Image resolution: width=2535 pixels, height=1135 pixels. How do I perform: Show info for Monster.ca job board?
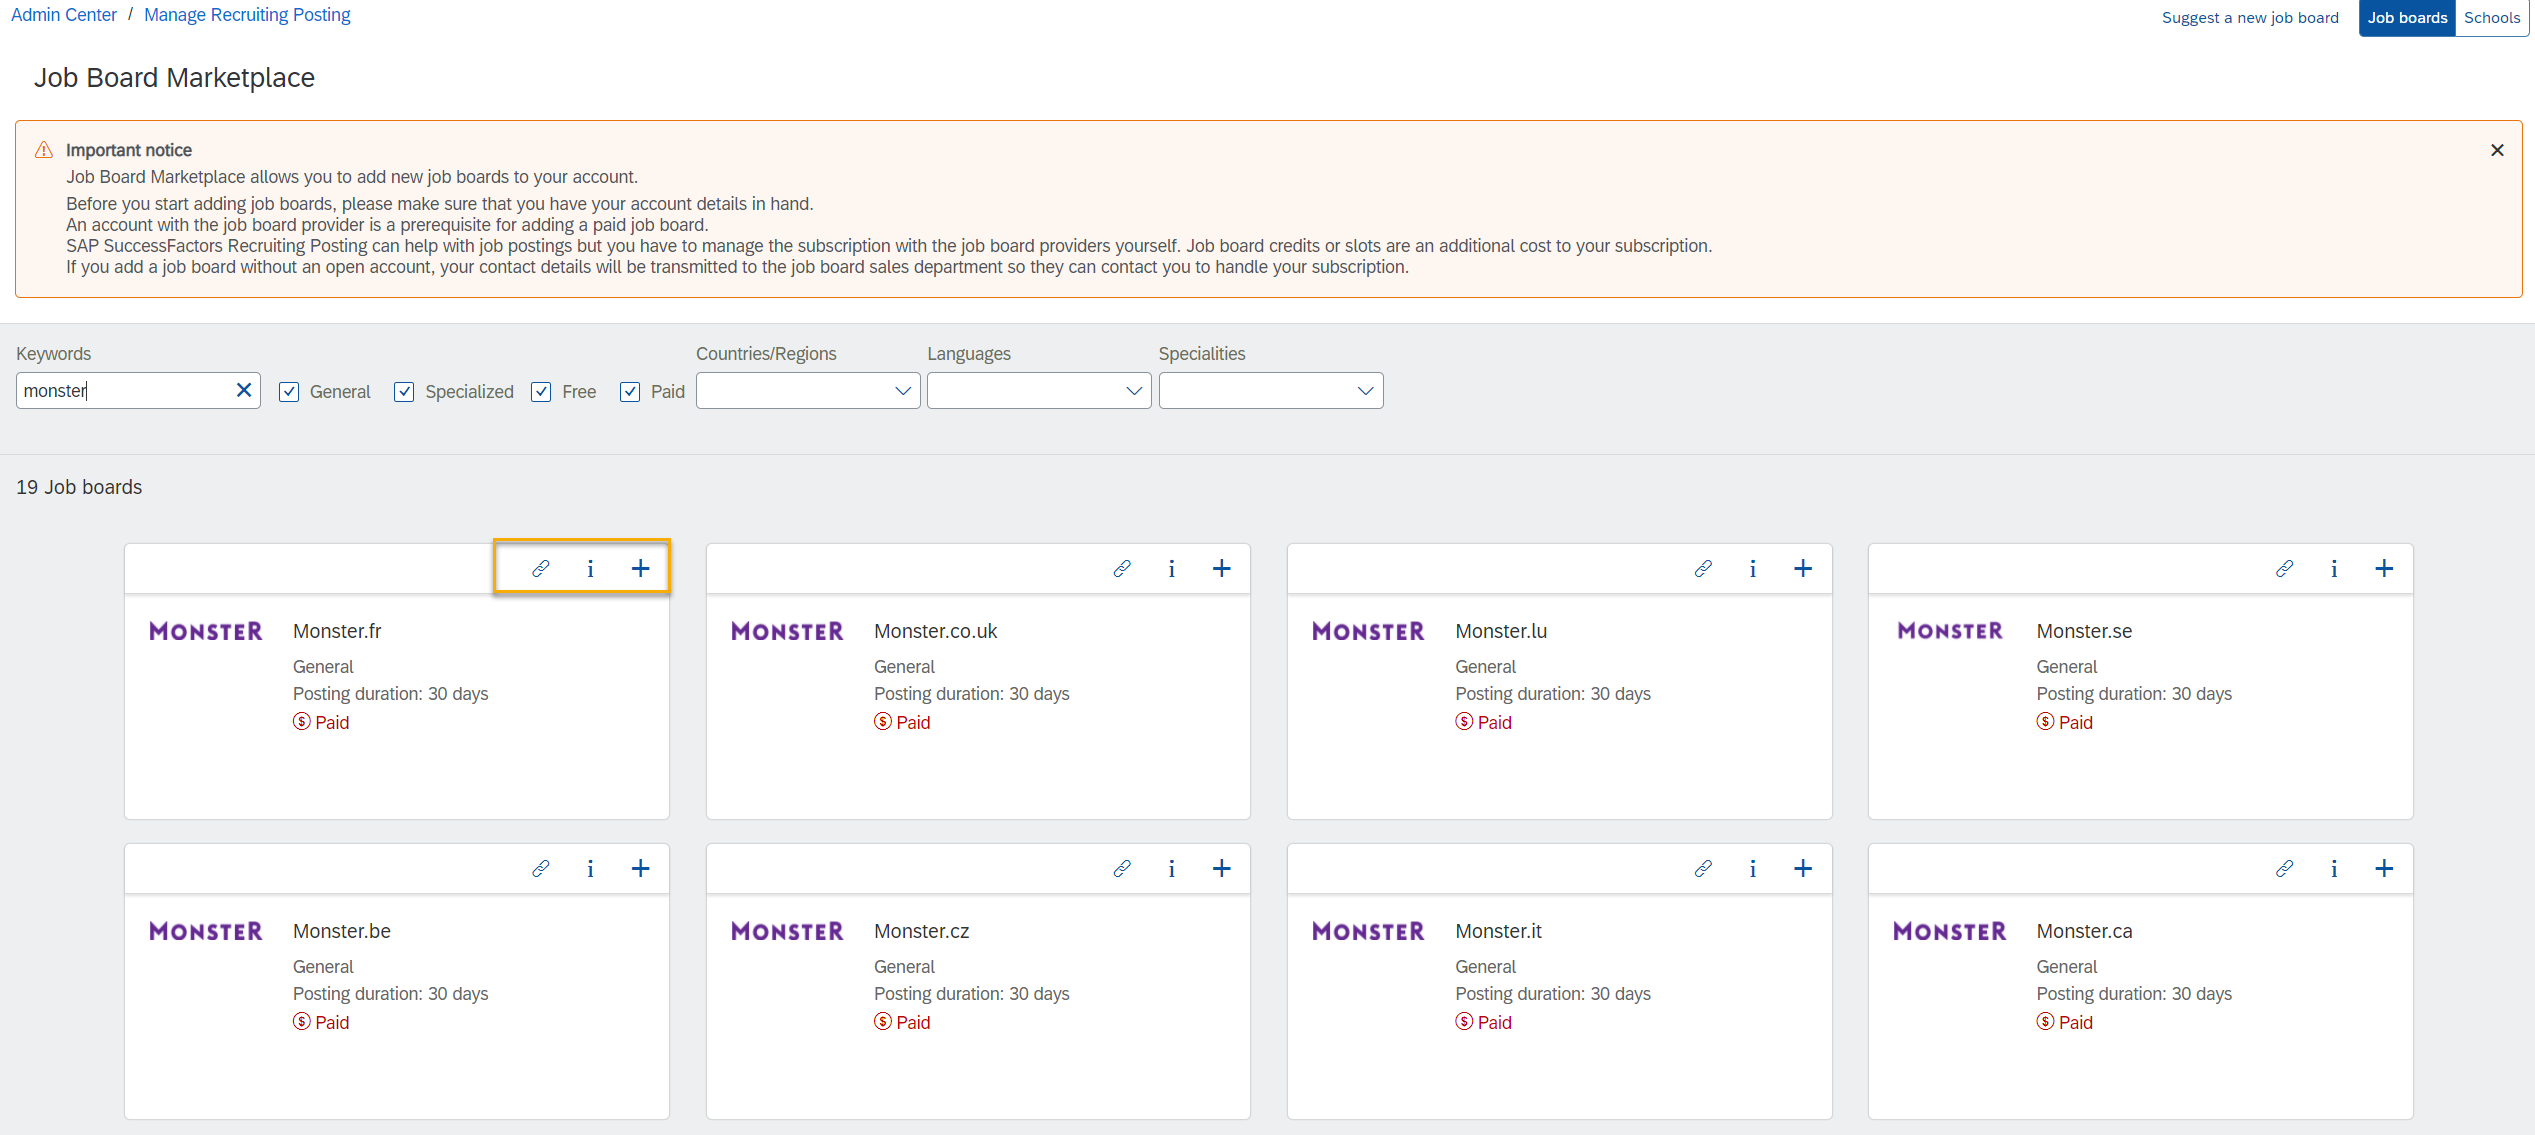pos(2334,868)
